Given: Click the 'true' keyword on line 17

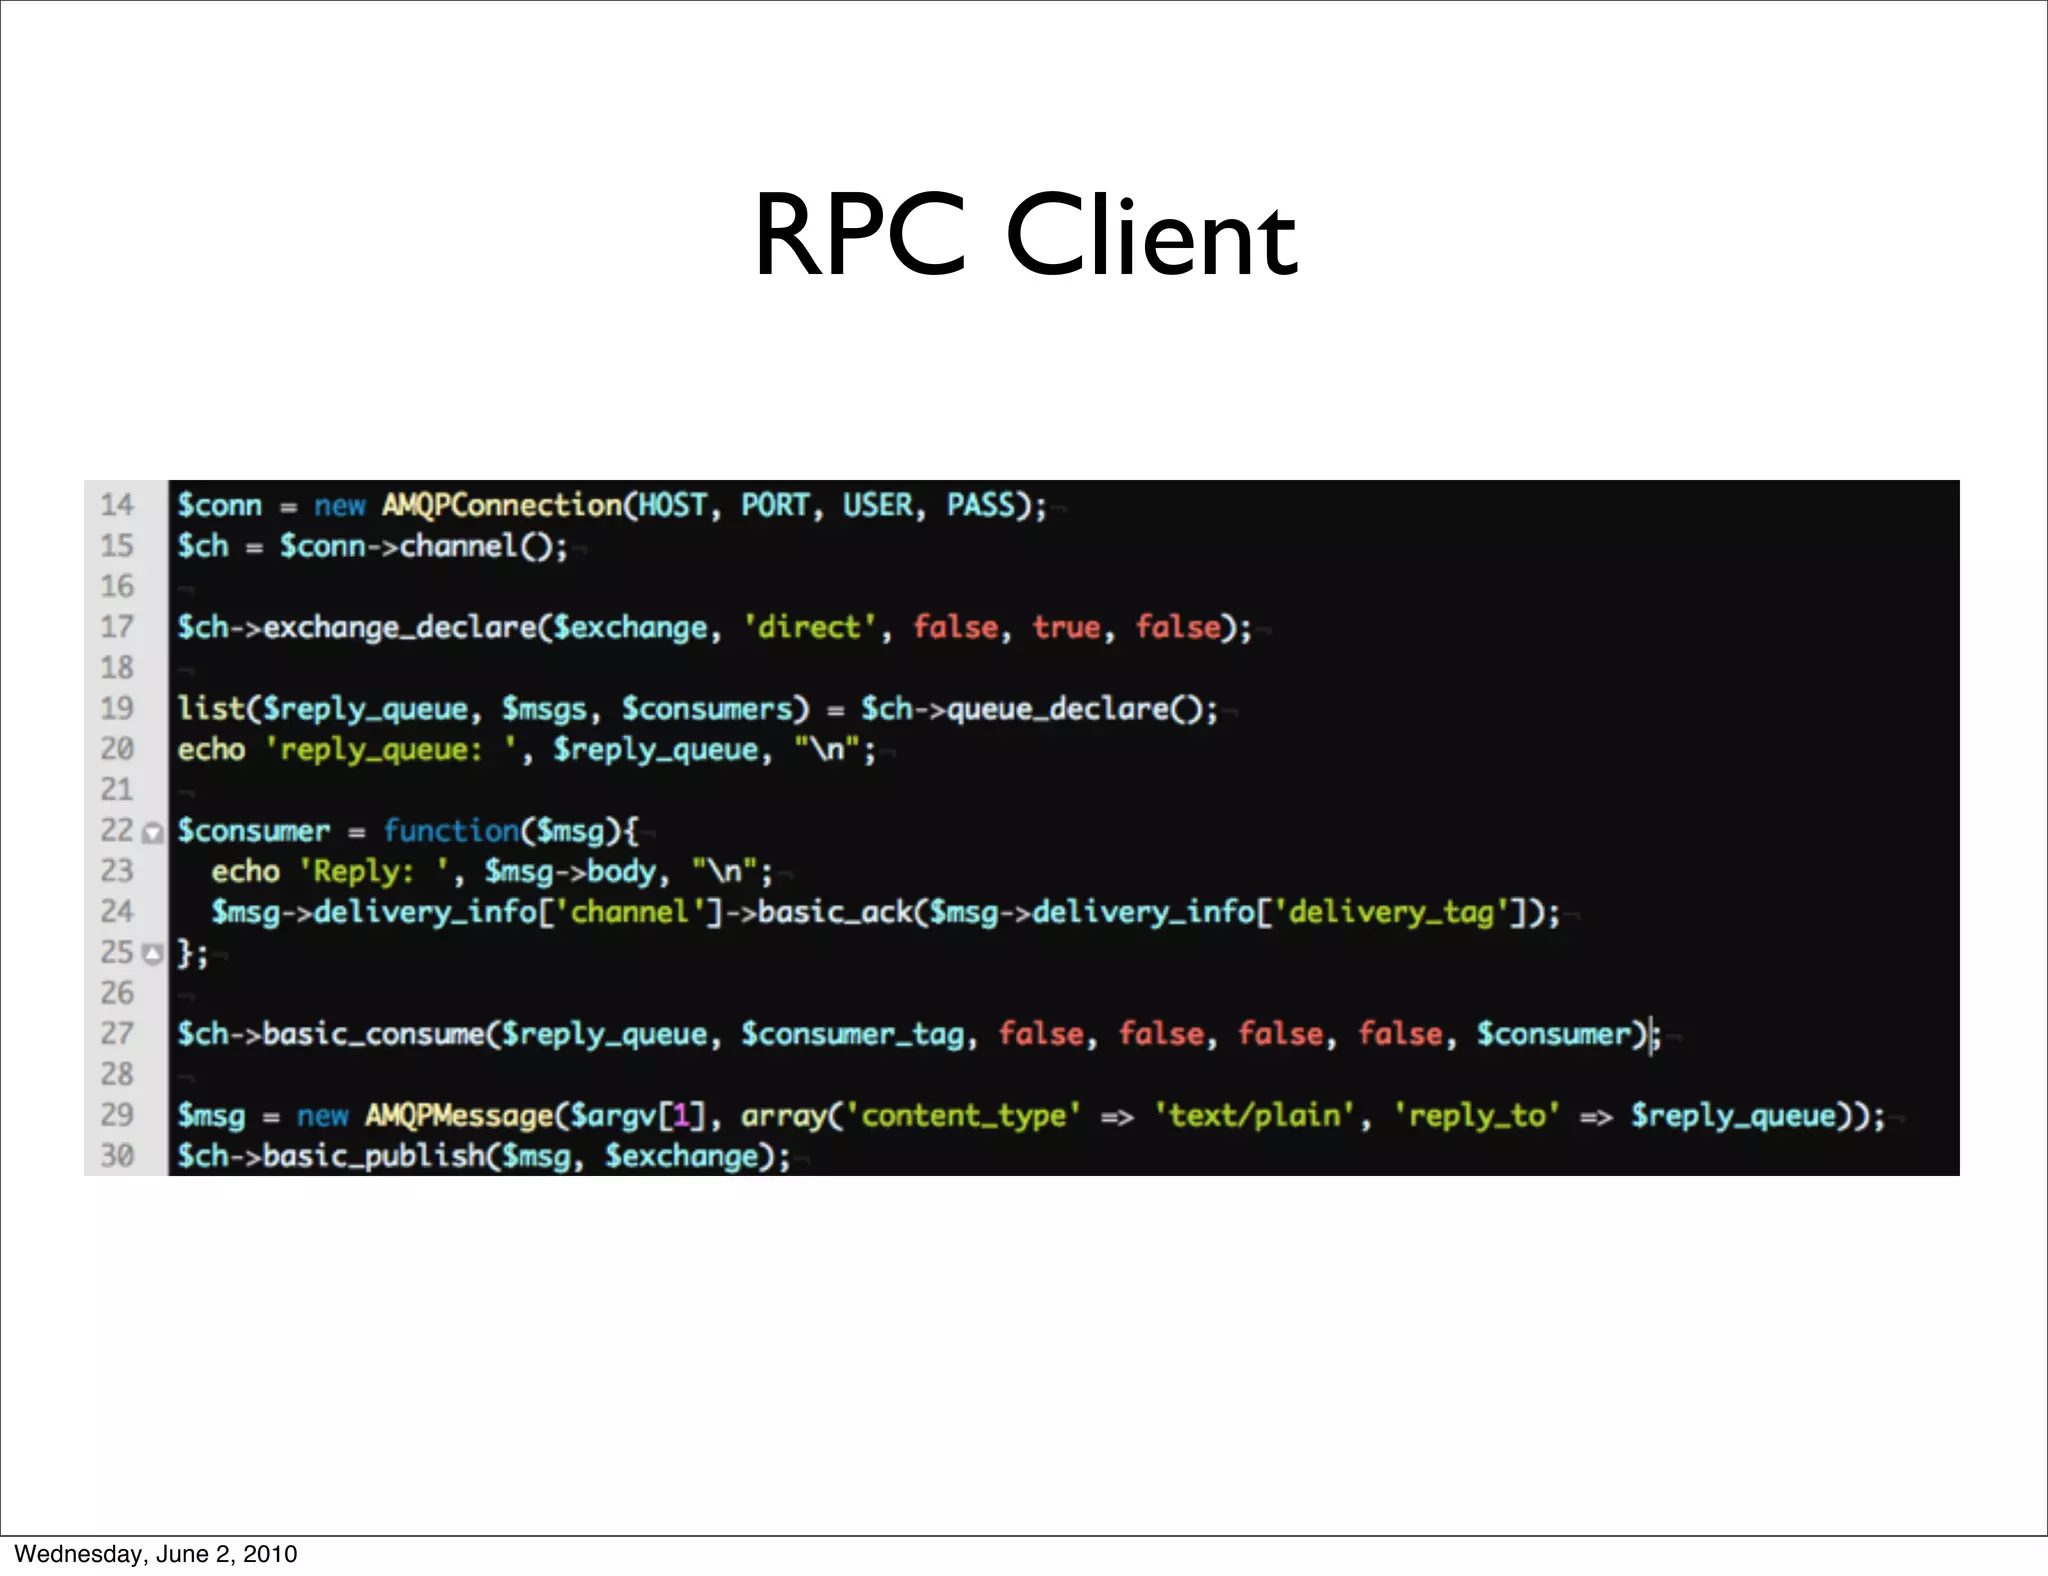Looking at the screenshot, I should [x=1067, y=627].
